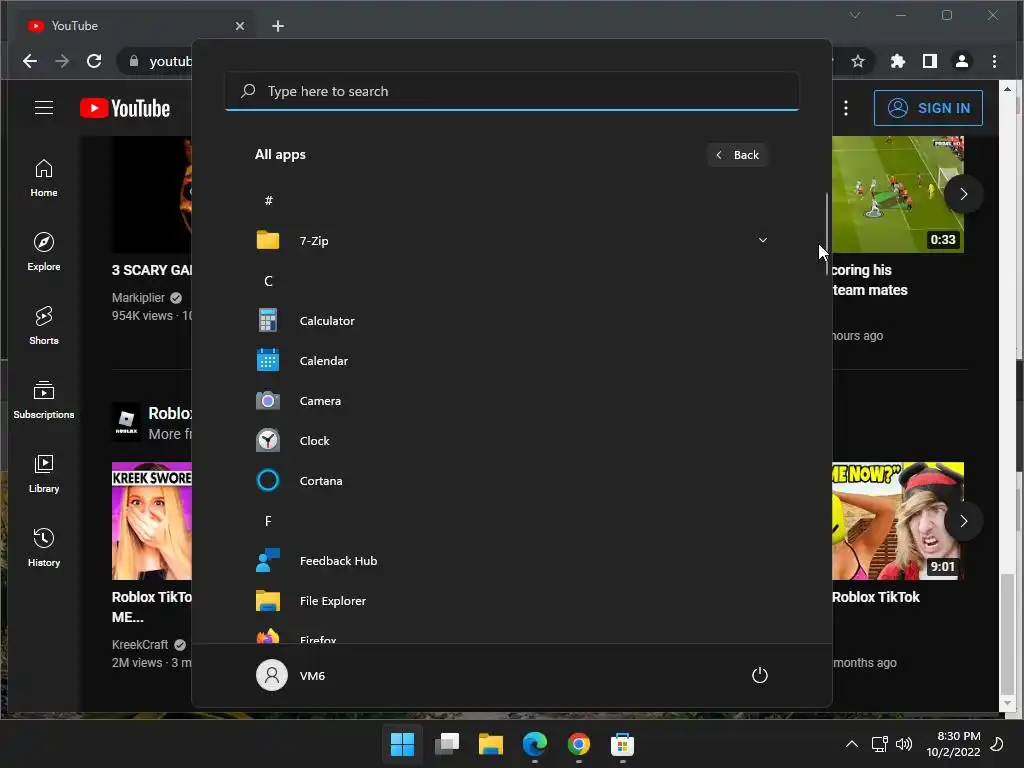The image size is (1024, 768).
Task: Open the volume control in the tray
Action: pos(904,744)
